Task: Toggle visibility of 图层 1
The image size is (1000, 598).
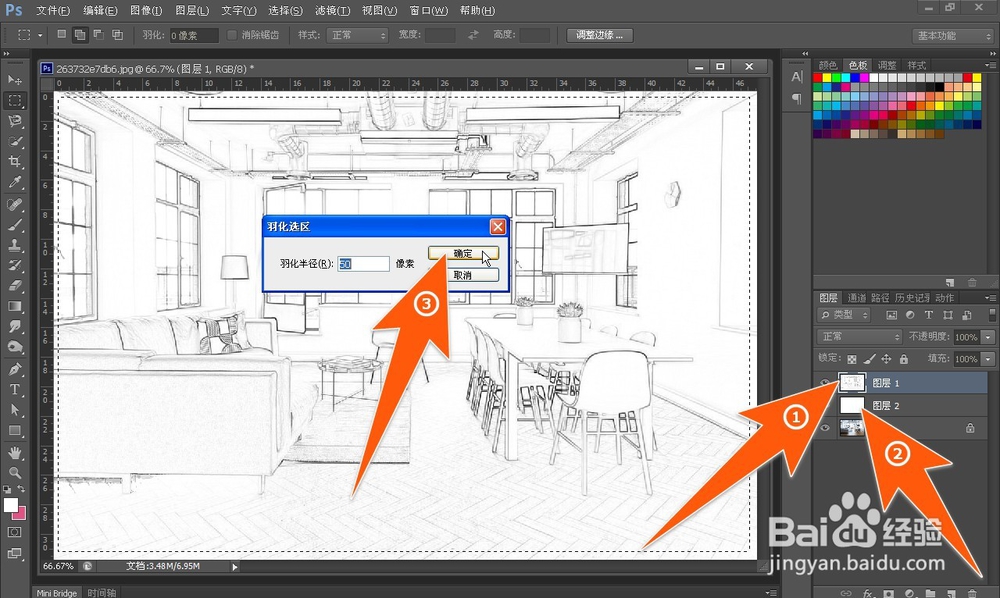Action: [x=825, y=383]
